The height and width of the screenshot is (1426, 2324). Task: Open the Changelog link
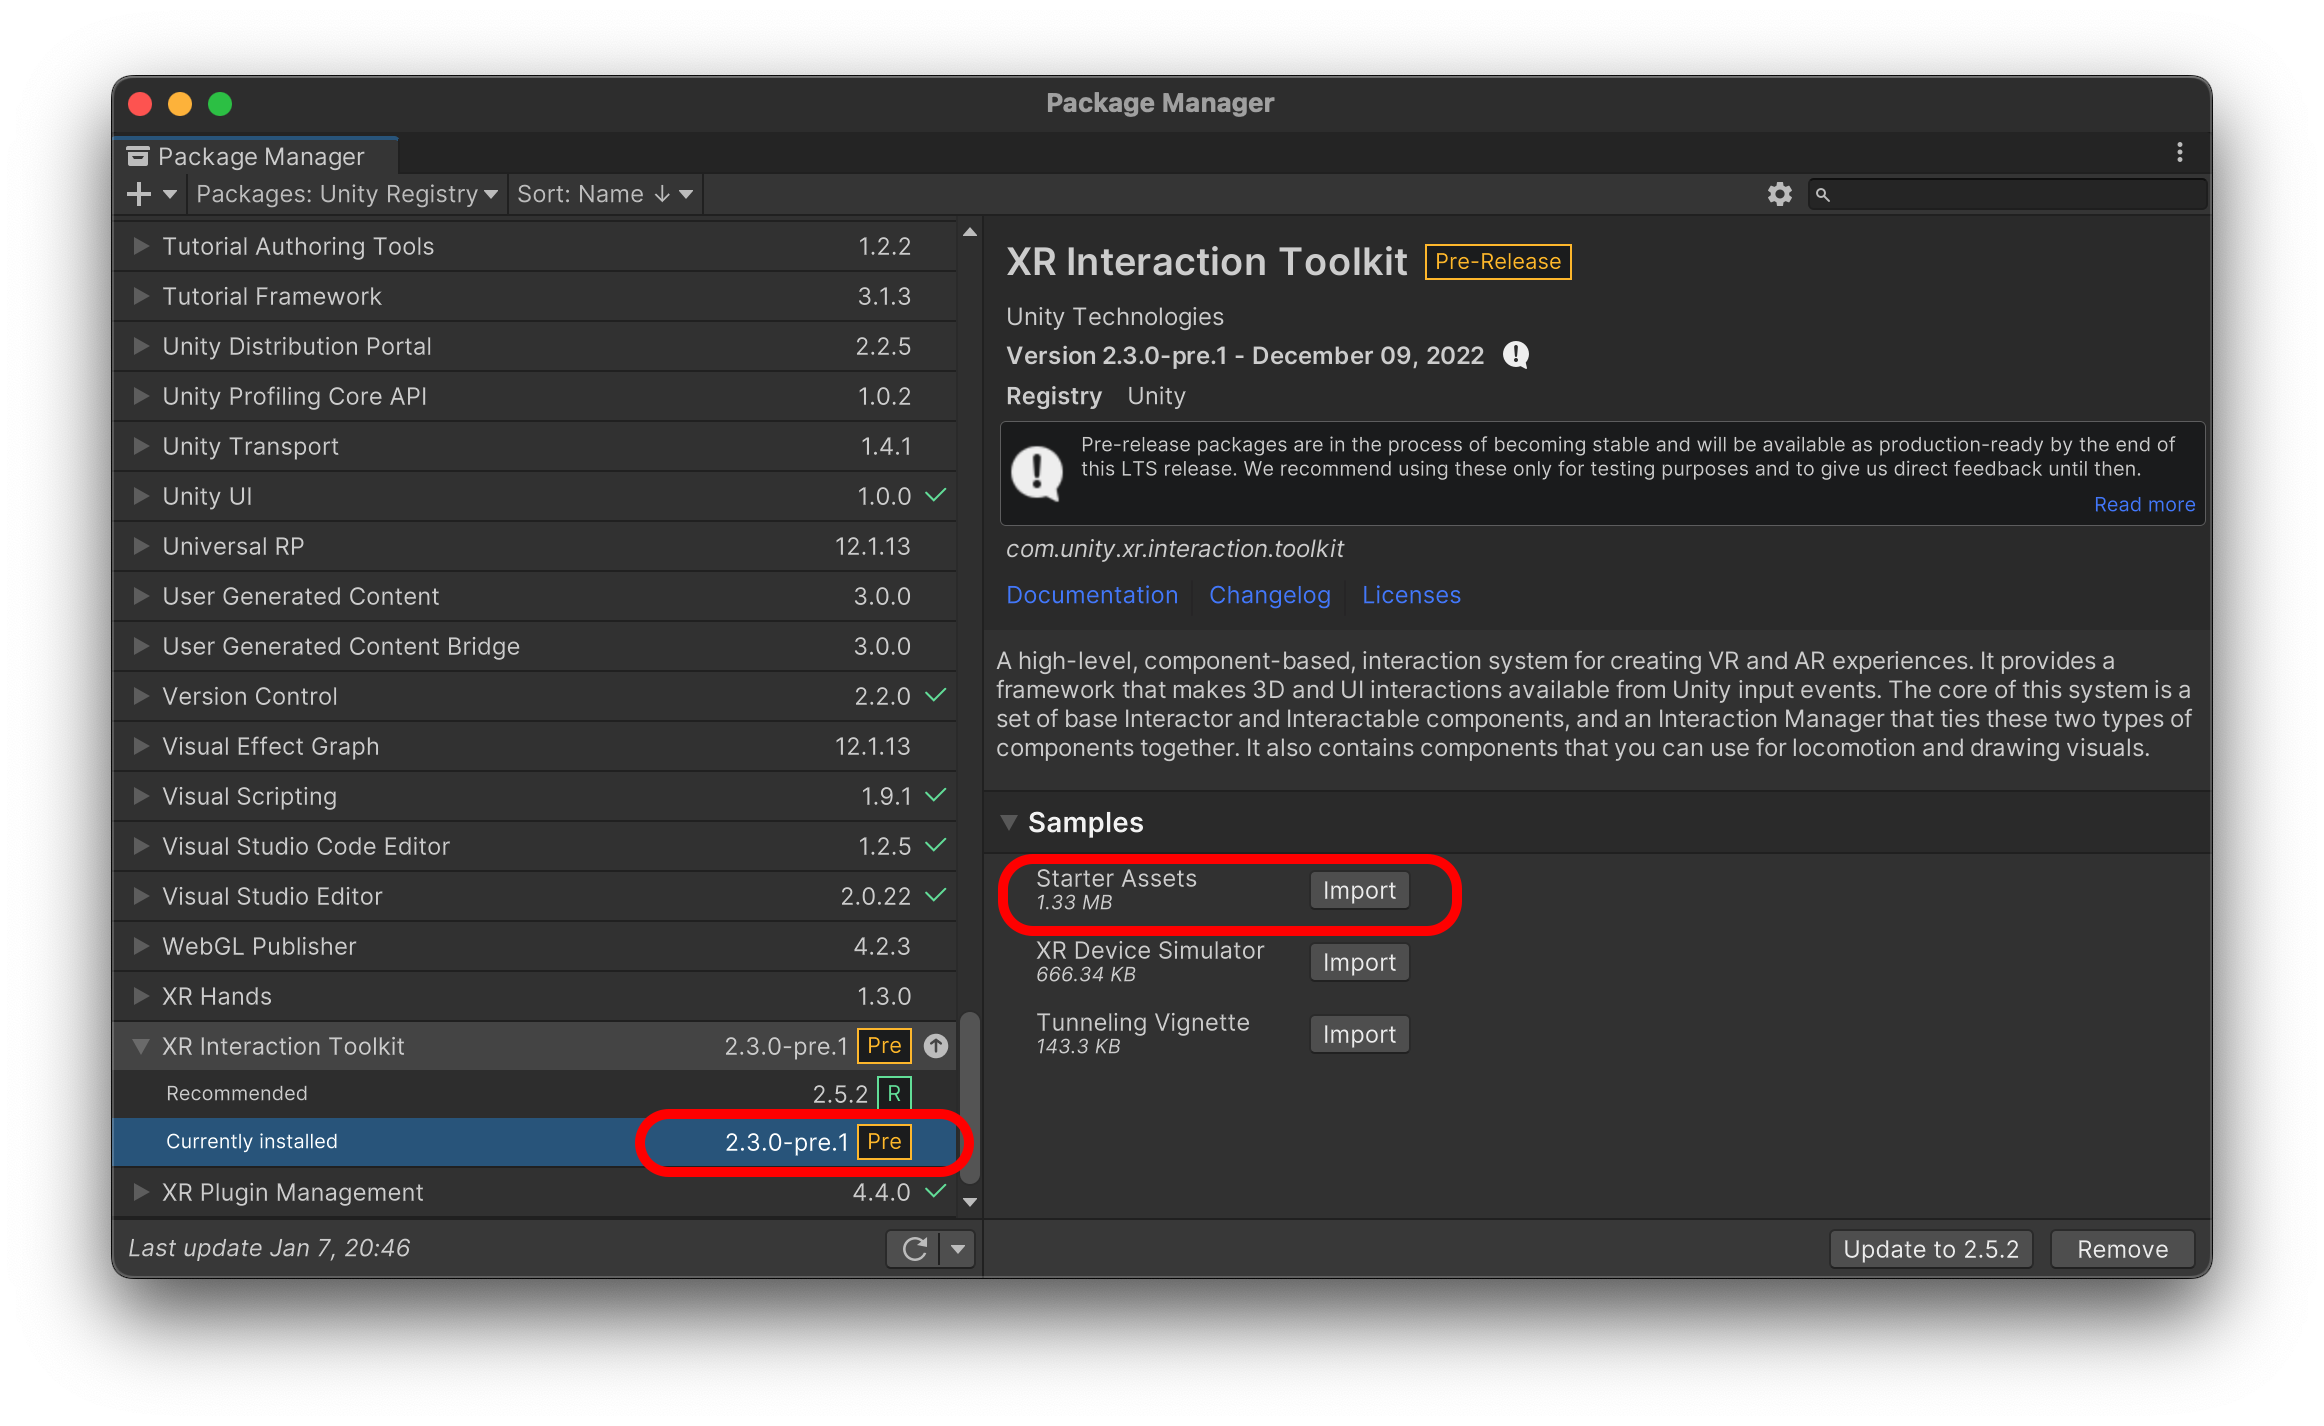click(x=1269, y=595)
